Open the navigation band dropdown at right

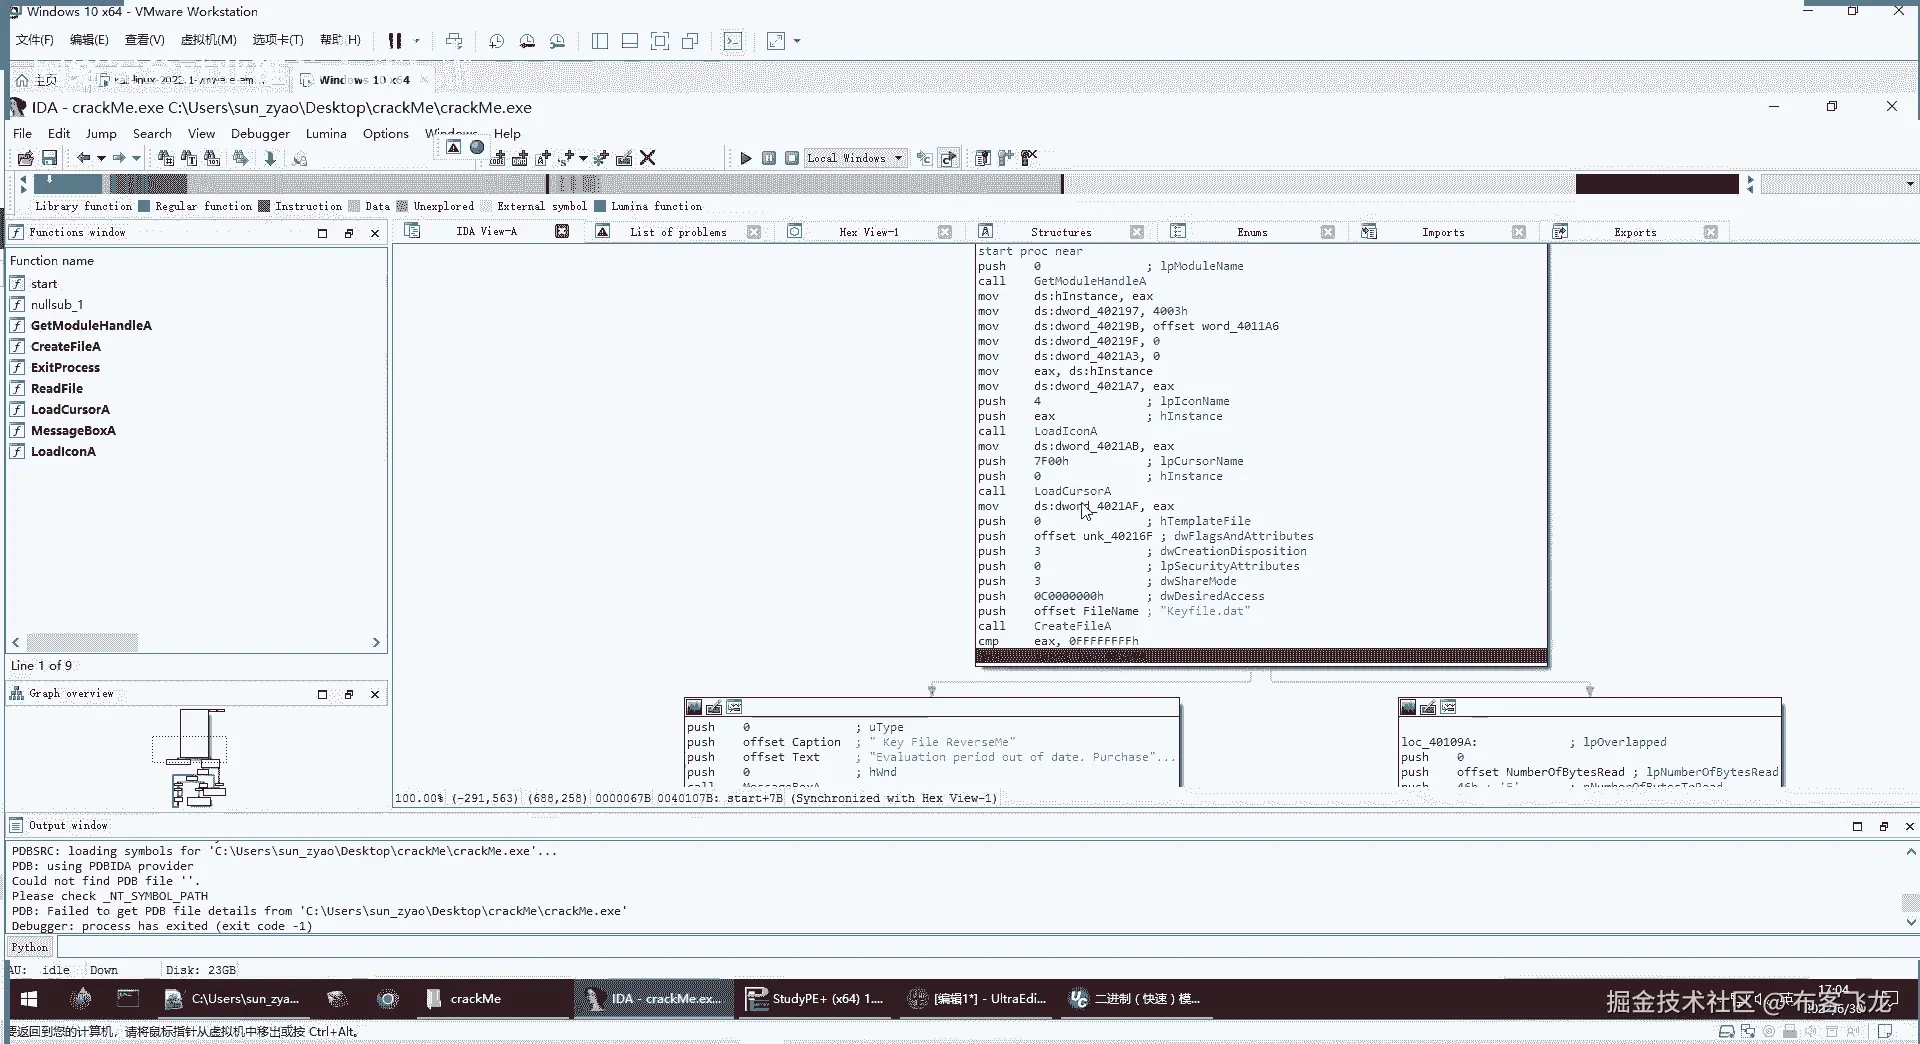click(x=1910, y=184)
